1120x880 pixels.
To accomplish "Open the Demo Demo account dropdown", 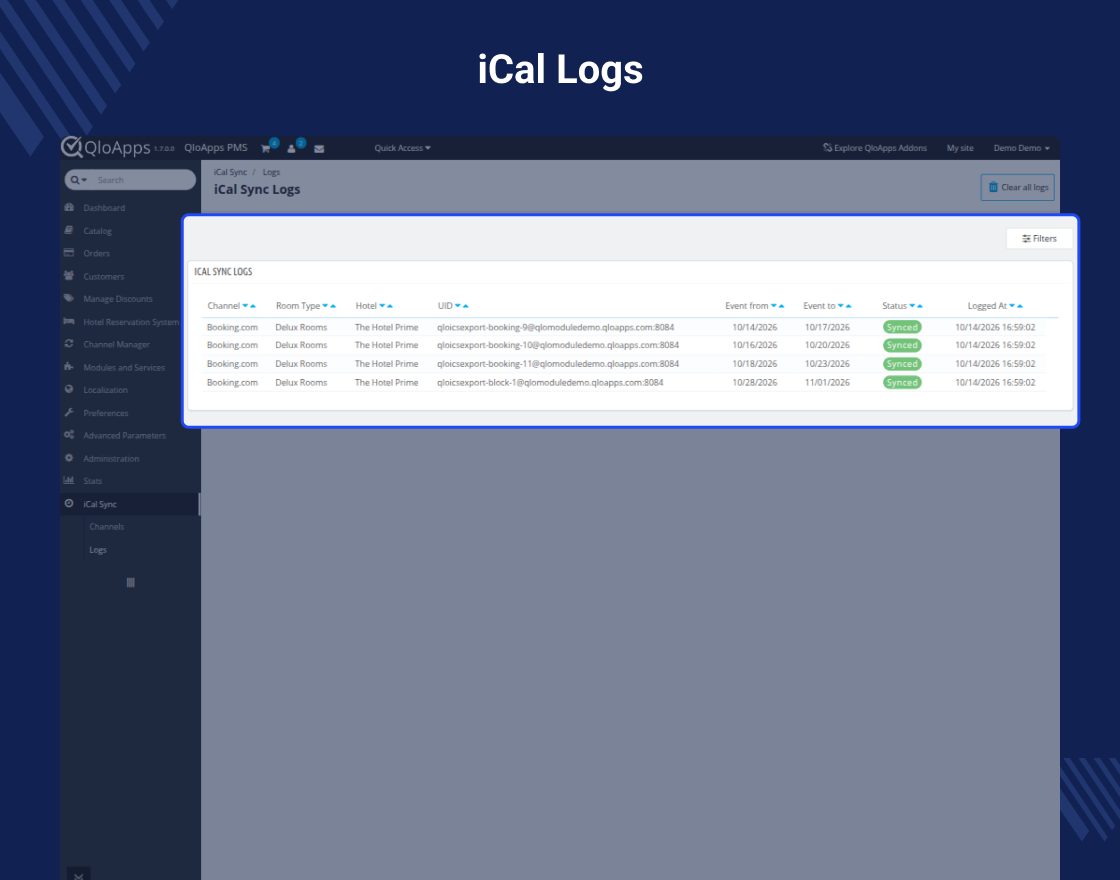I will 1021,148.
